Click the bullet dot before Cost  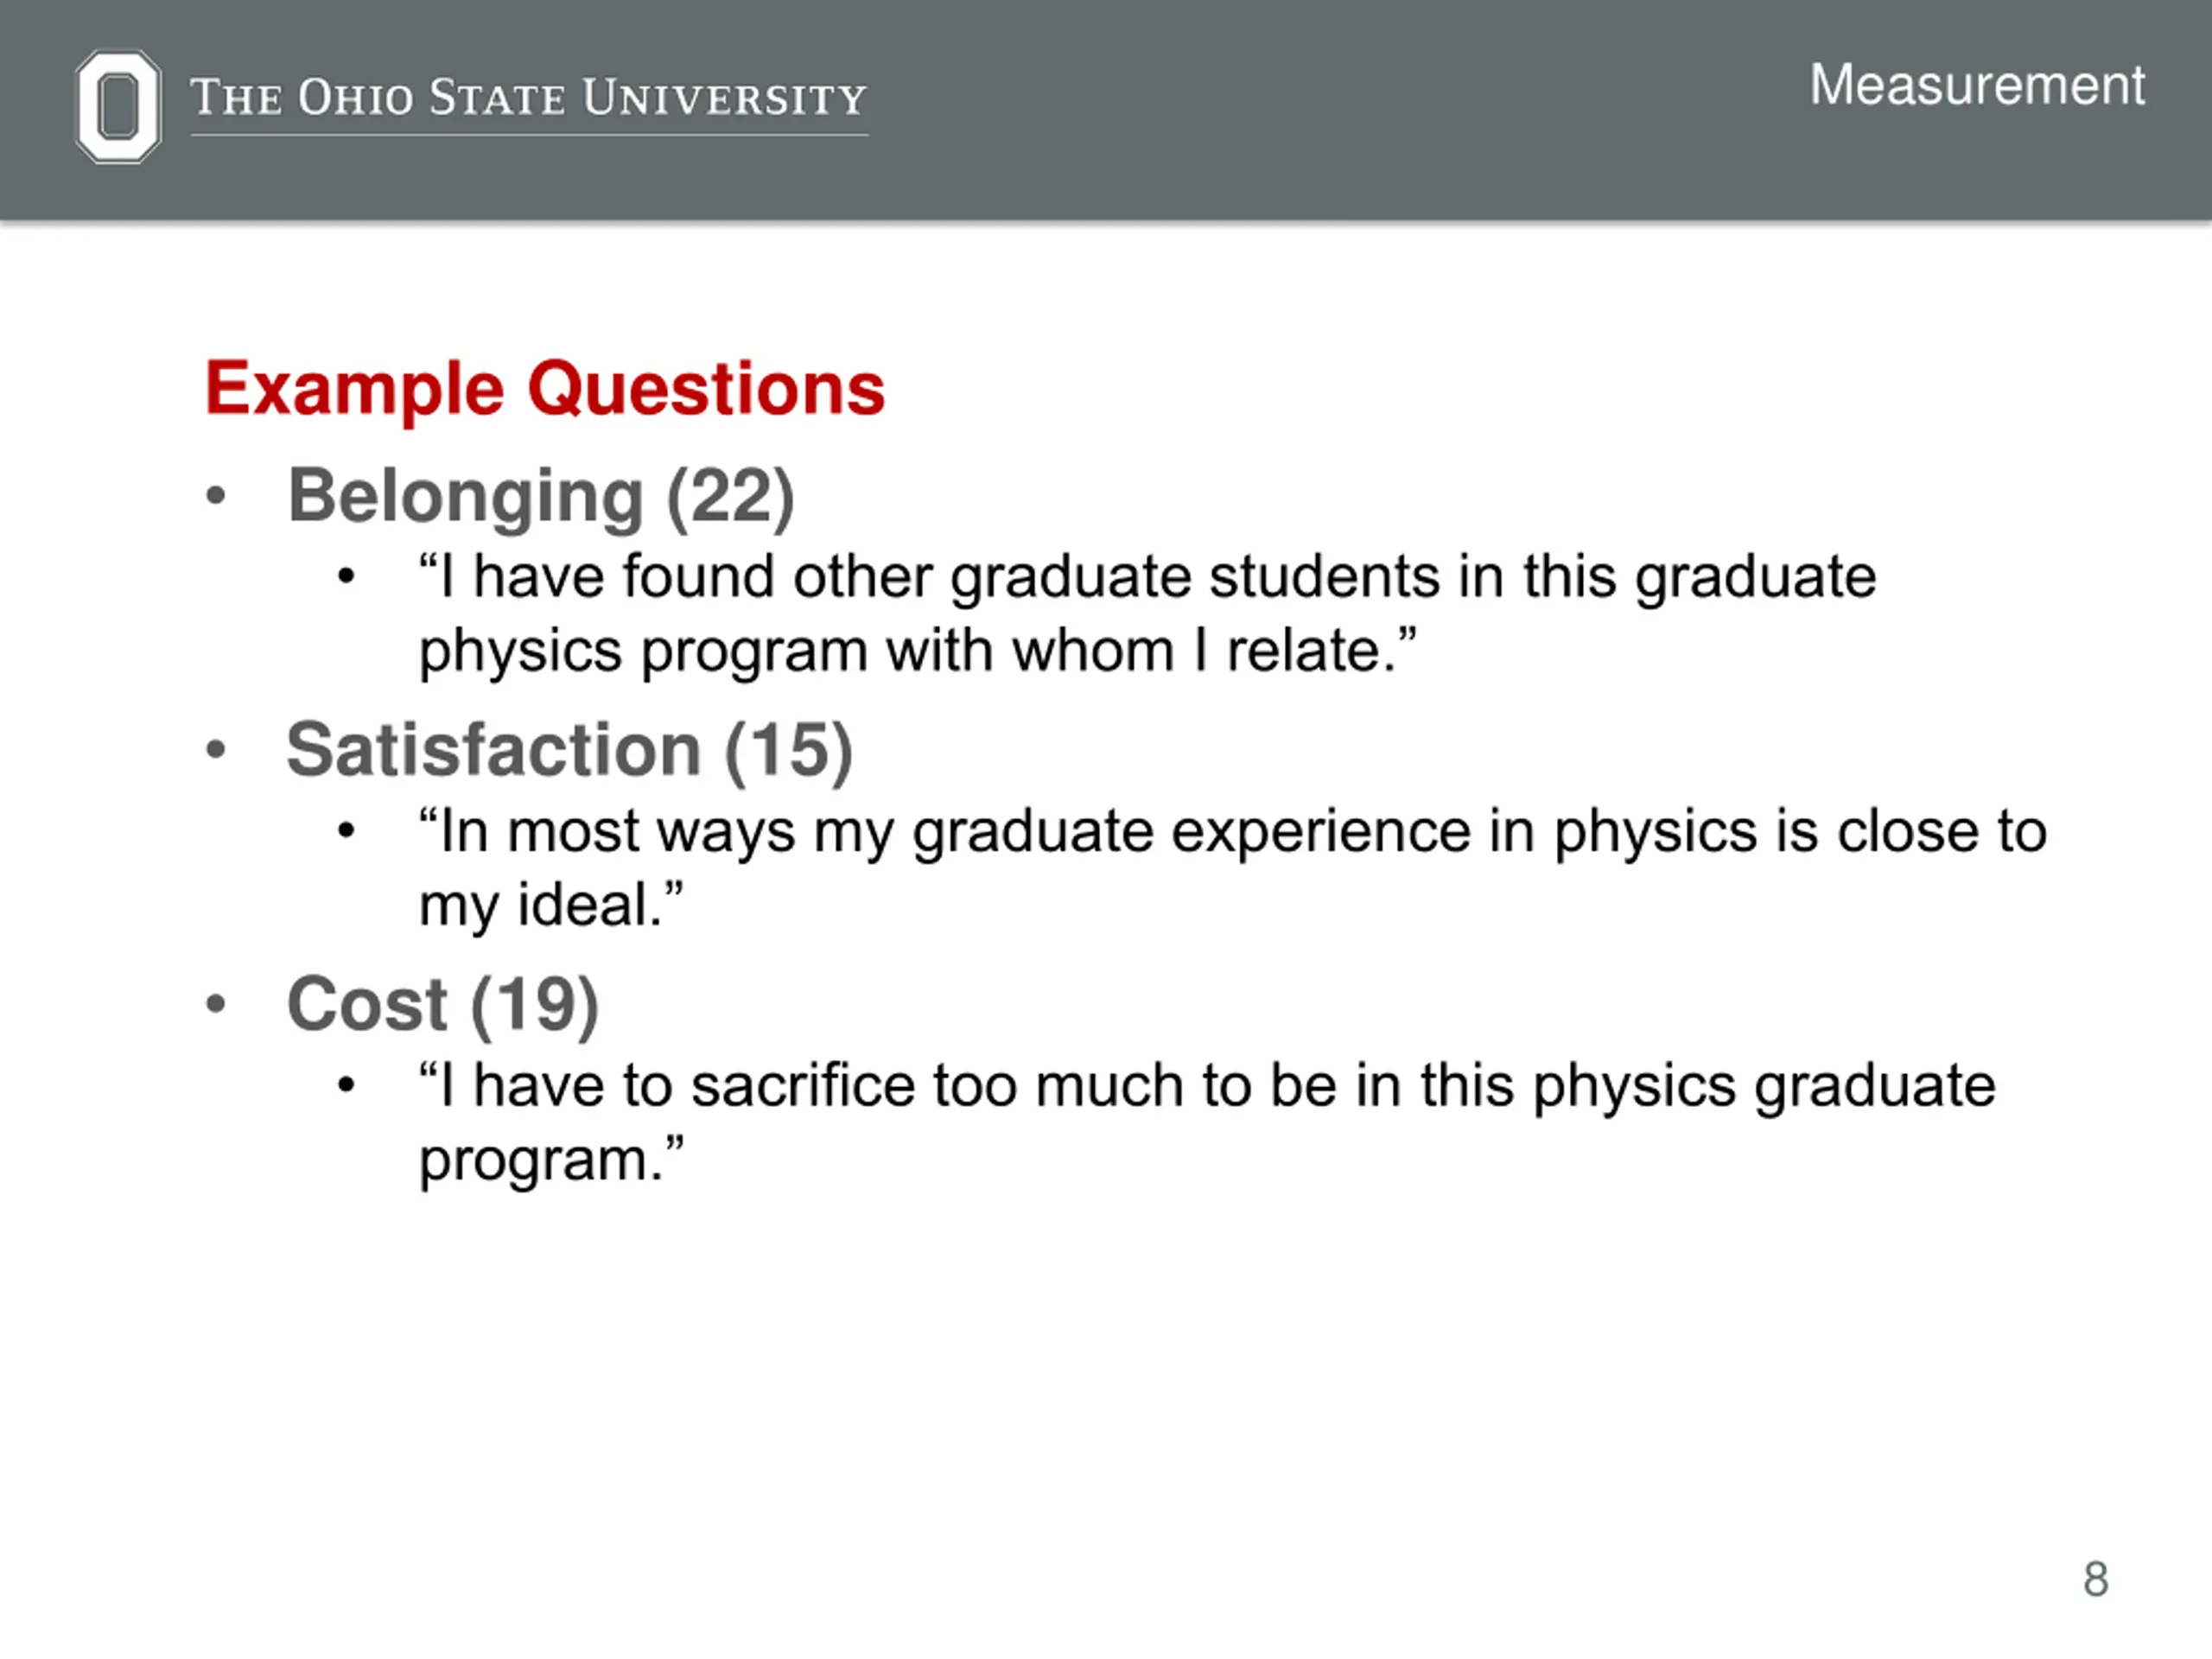tap(215, 1003)
